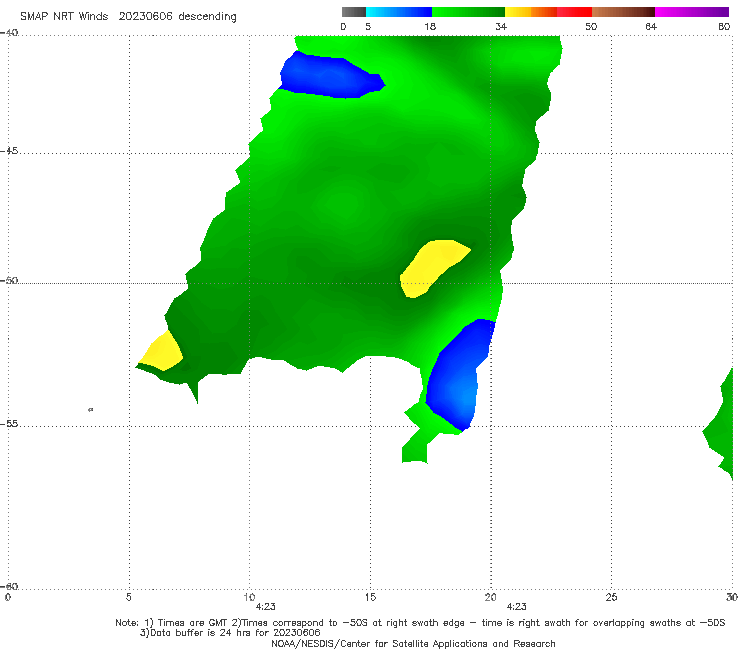Click the blue segment of the wind color bar

pyautogui.click(x=399, y=12)
